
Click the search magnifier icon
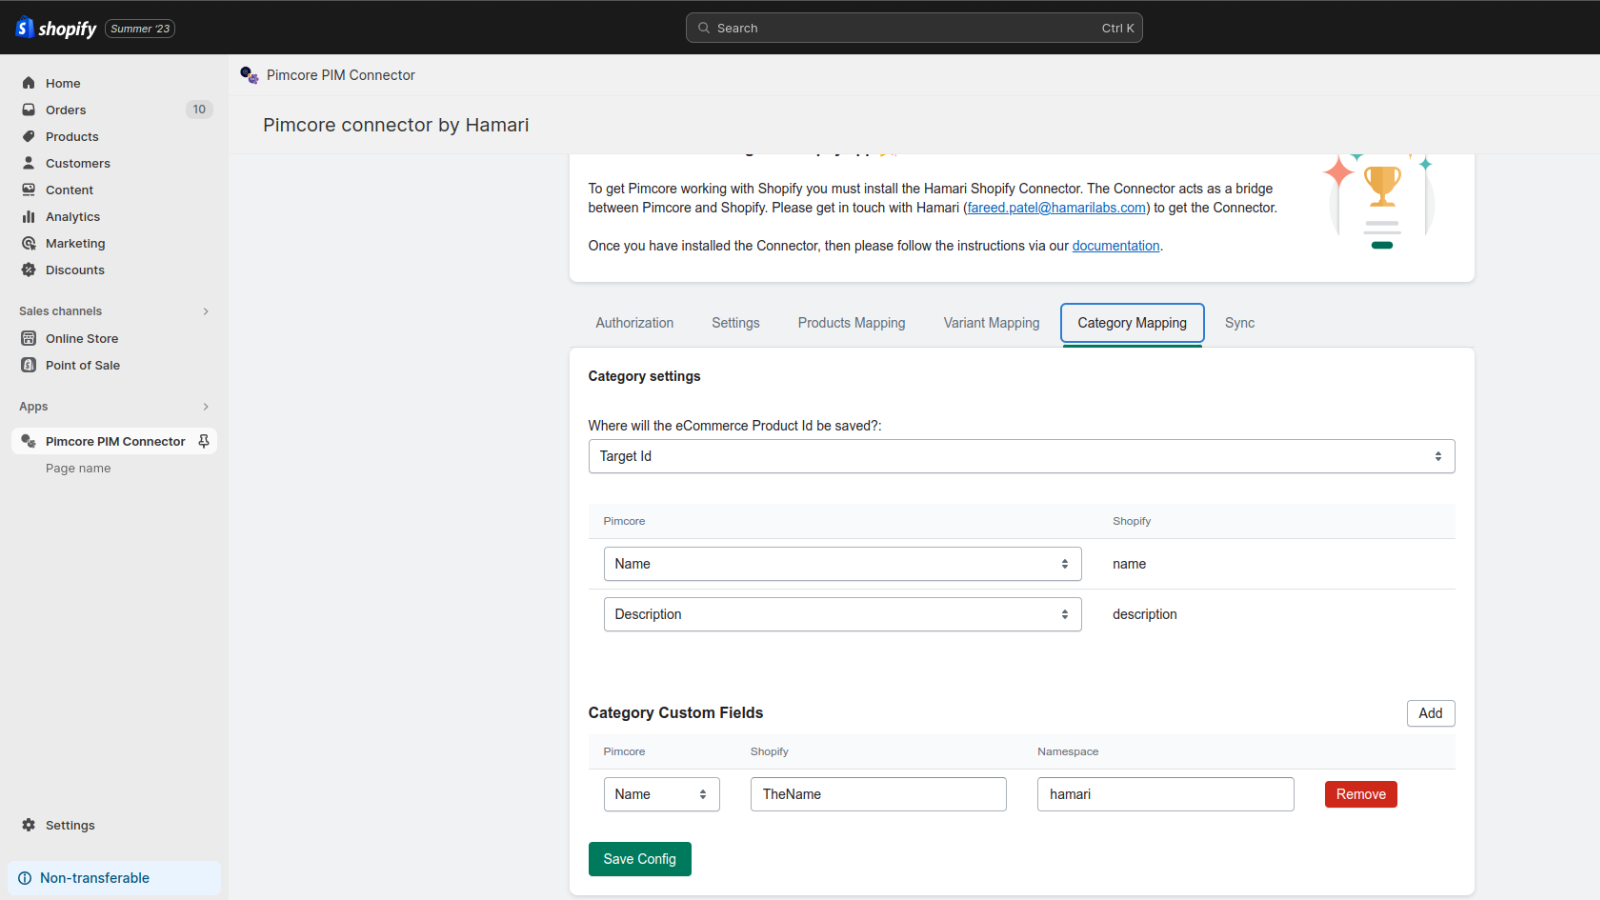pyautogui.click(x=704, y=28)
